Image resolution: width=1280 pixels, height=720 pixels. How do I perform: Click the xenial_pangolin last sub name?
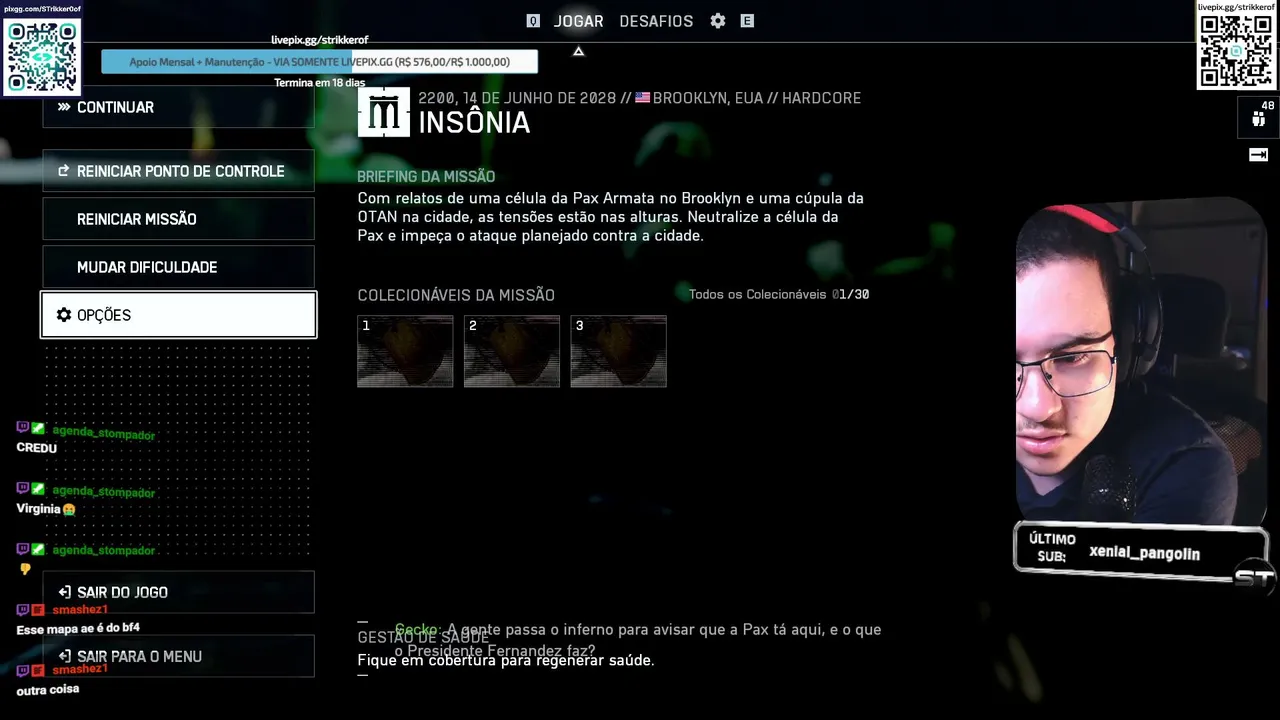pyautogui.click(x=1144, y=554)
